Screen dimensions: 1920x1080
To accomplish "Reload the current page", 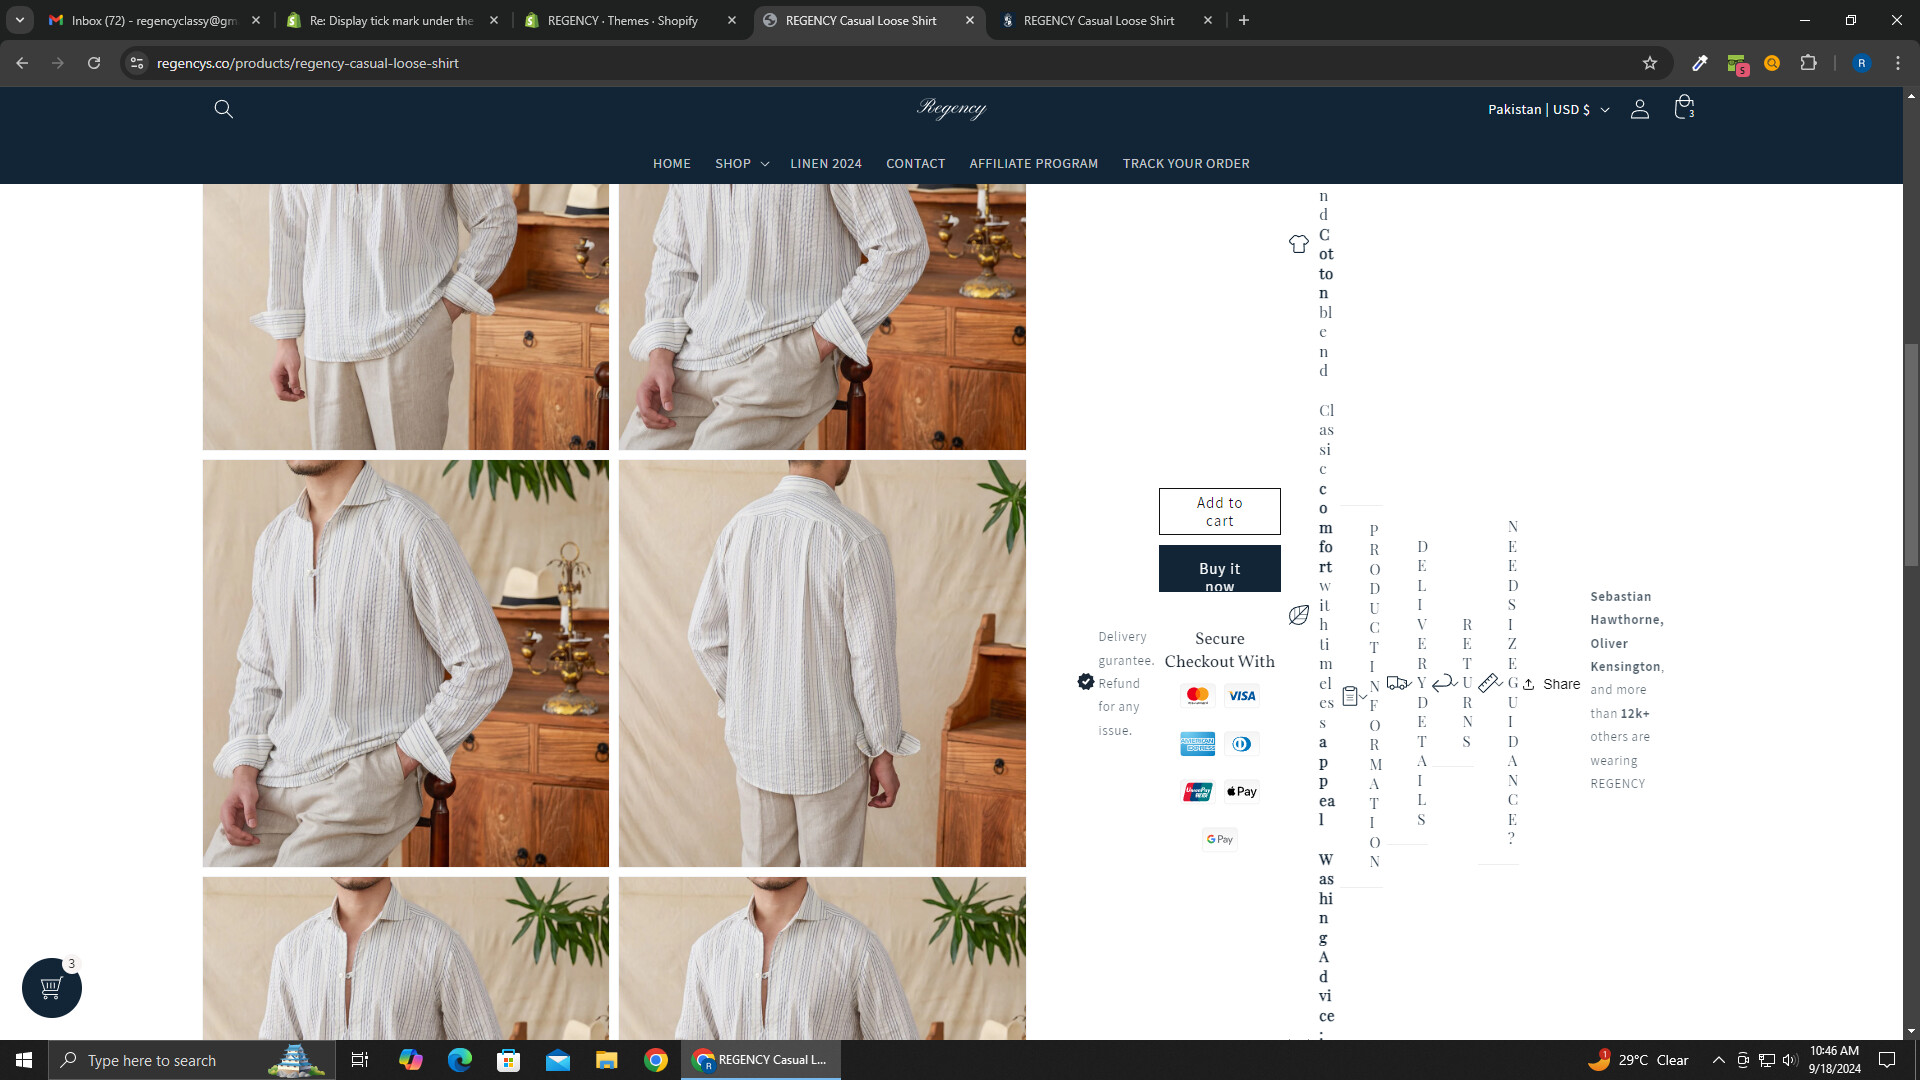I will pyautogui.click(x=94, y=63).
